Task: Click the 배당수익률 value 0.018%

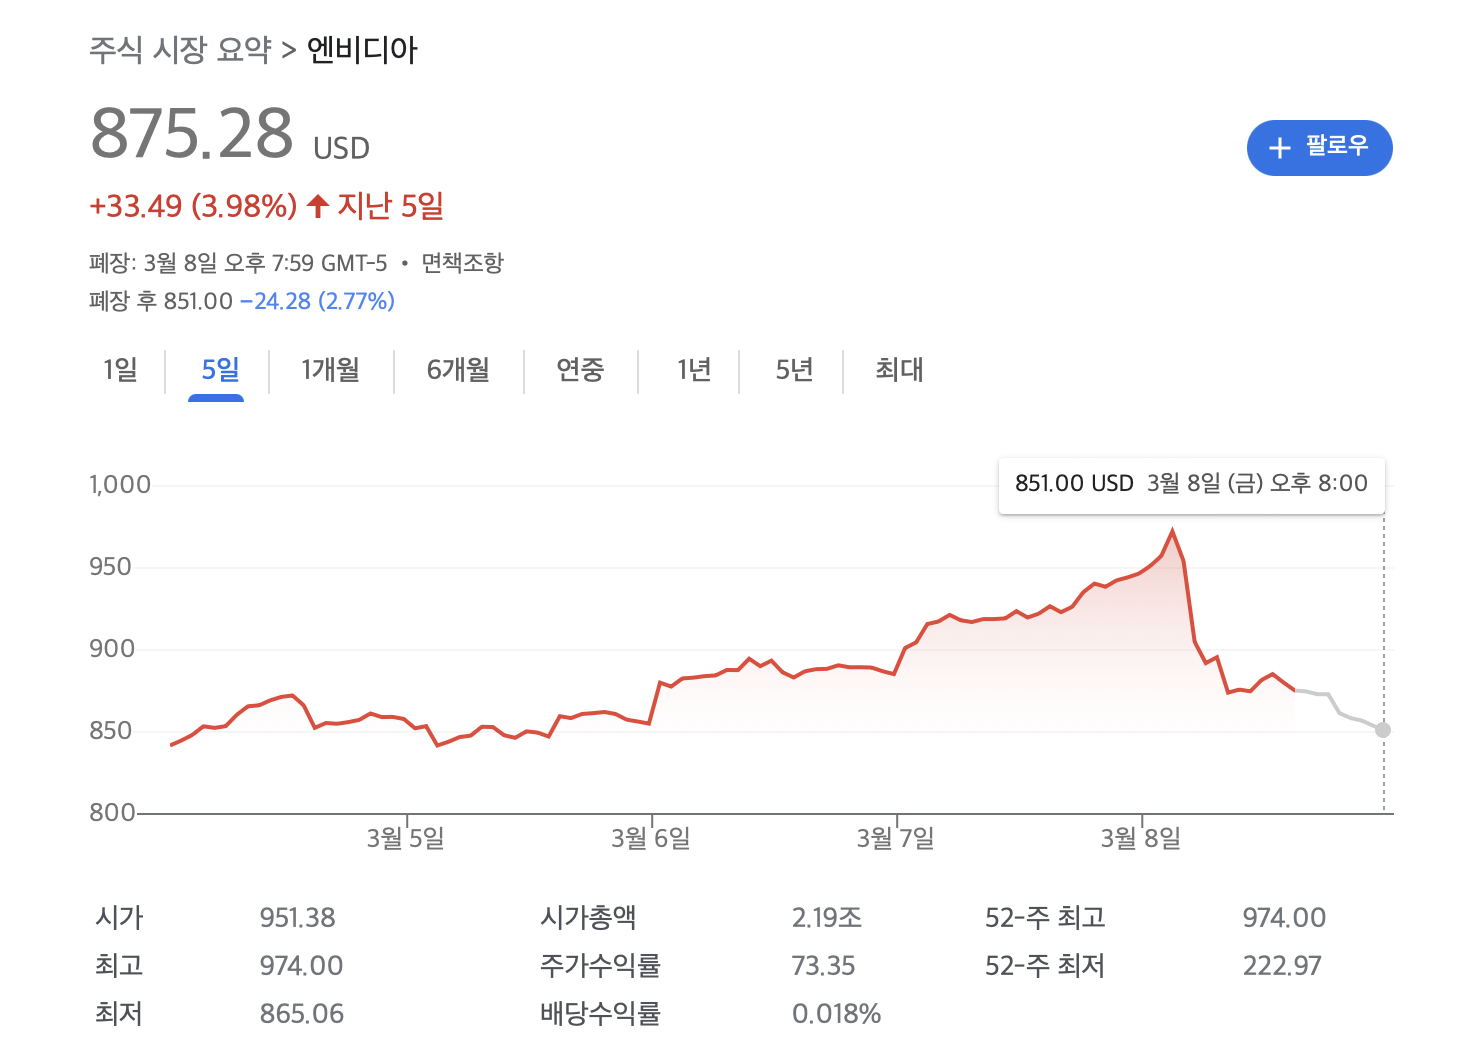Action: coord(836,1014)
